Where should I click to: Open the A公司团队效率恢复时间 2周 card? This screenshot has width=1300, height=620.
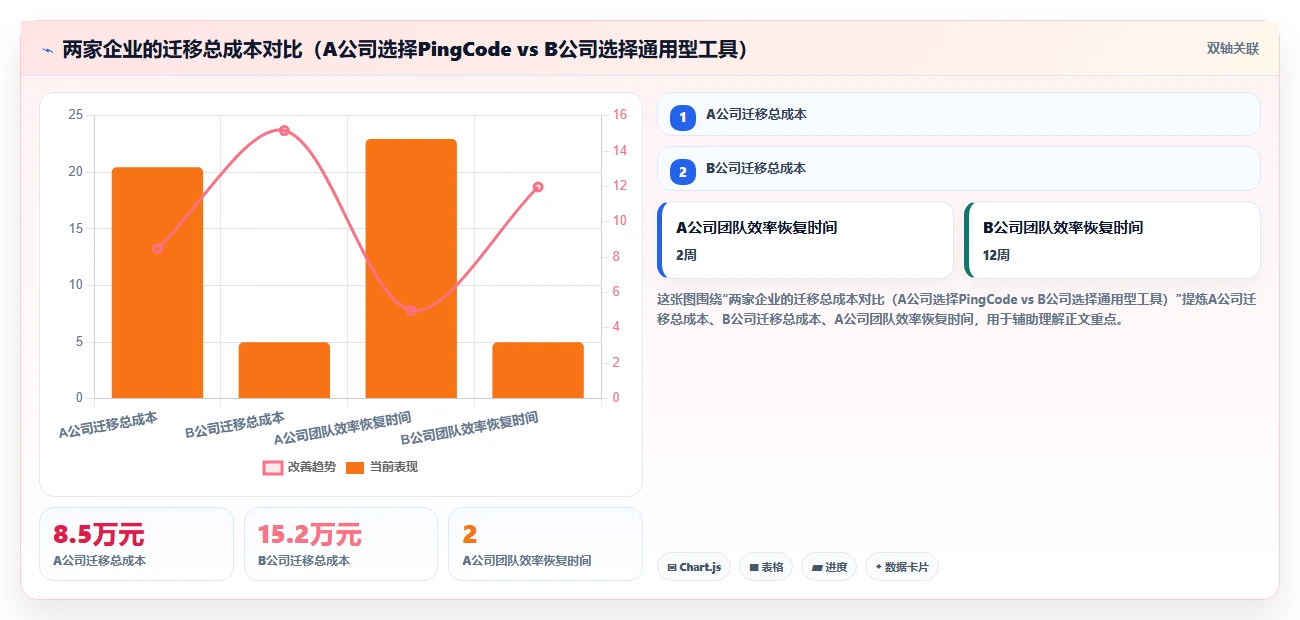[x=805, y=240]
